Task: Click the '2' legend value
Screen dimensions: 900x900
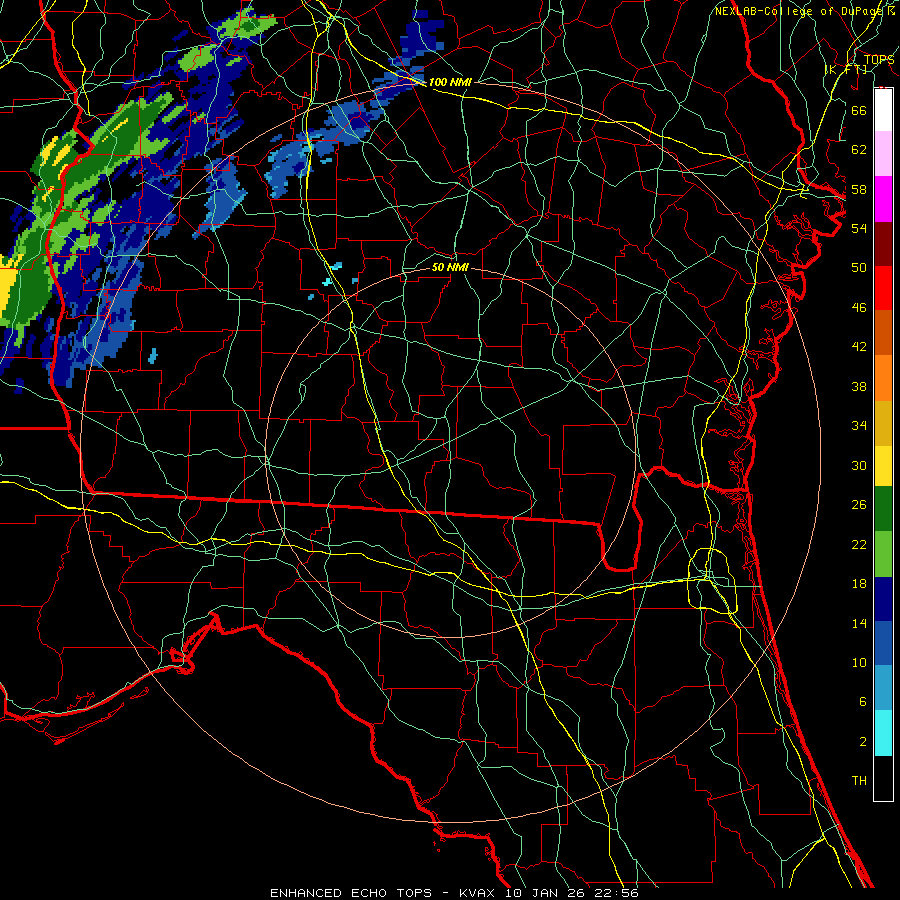Action: click(x=862, y=742)
